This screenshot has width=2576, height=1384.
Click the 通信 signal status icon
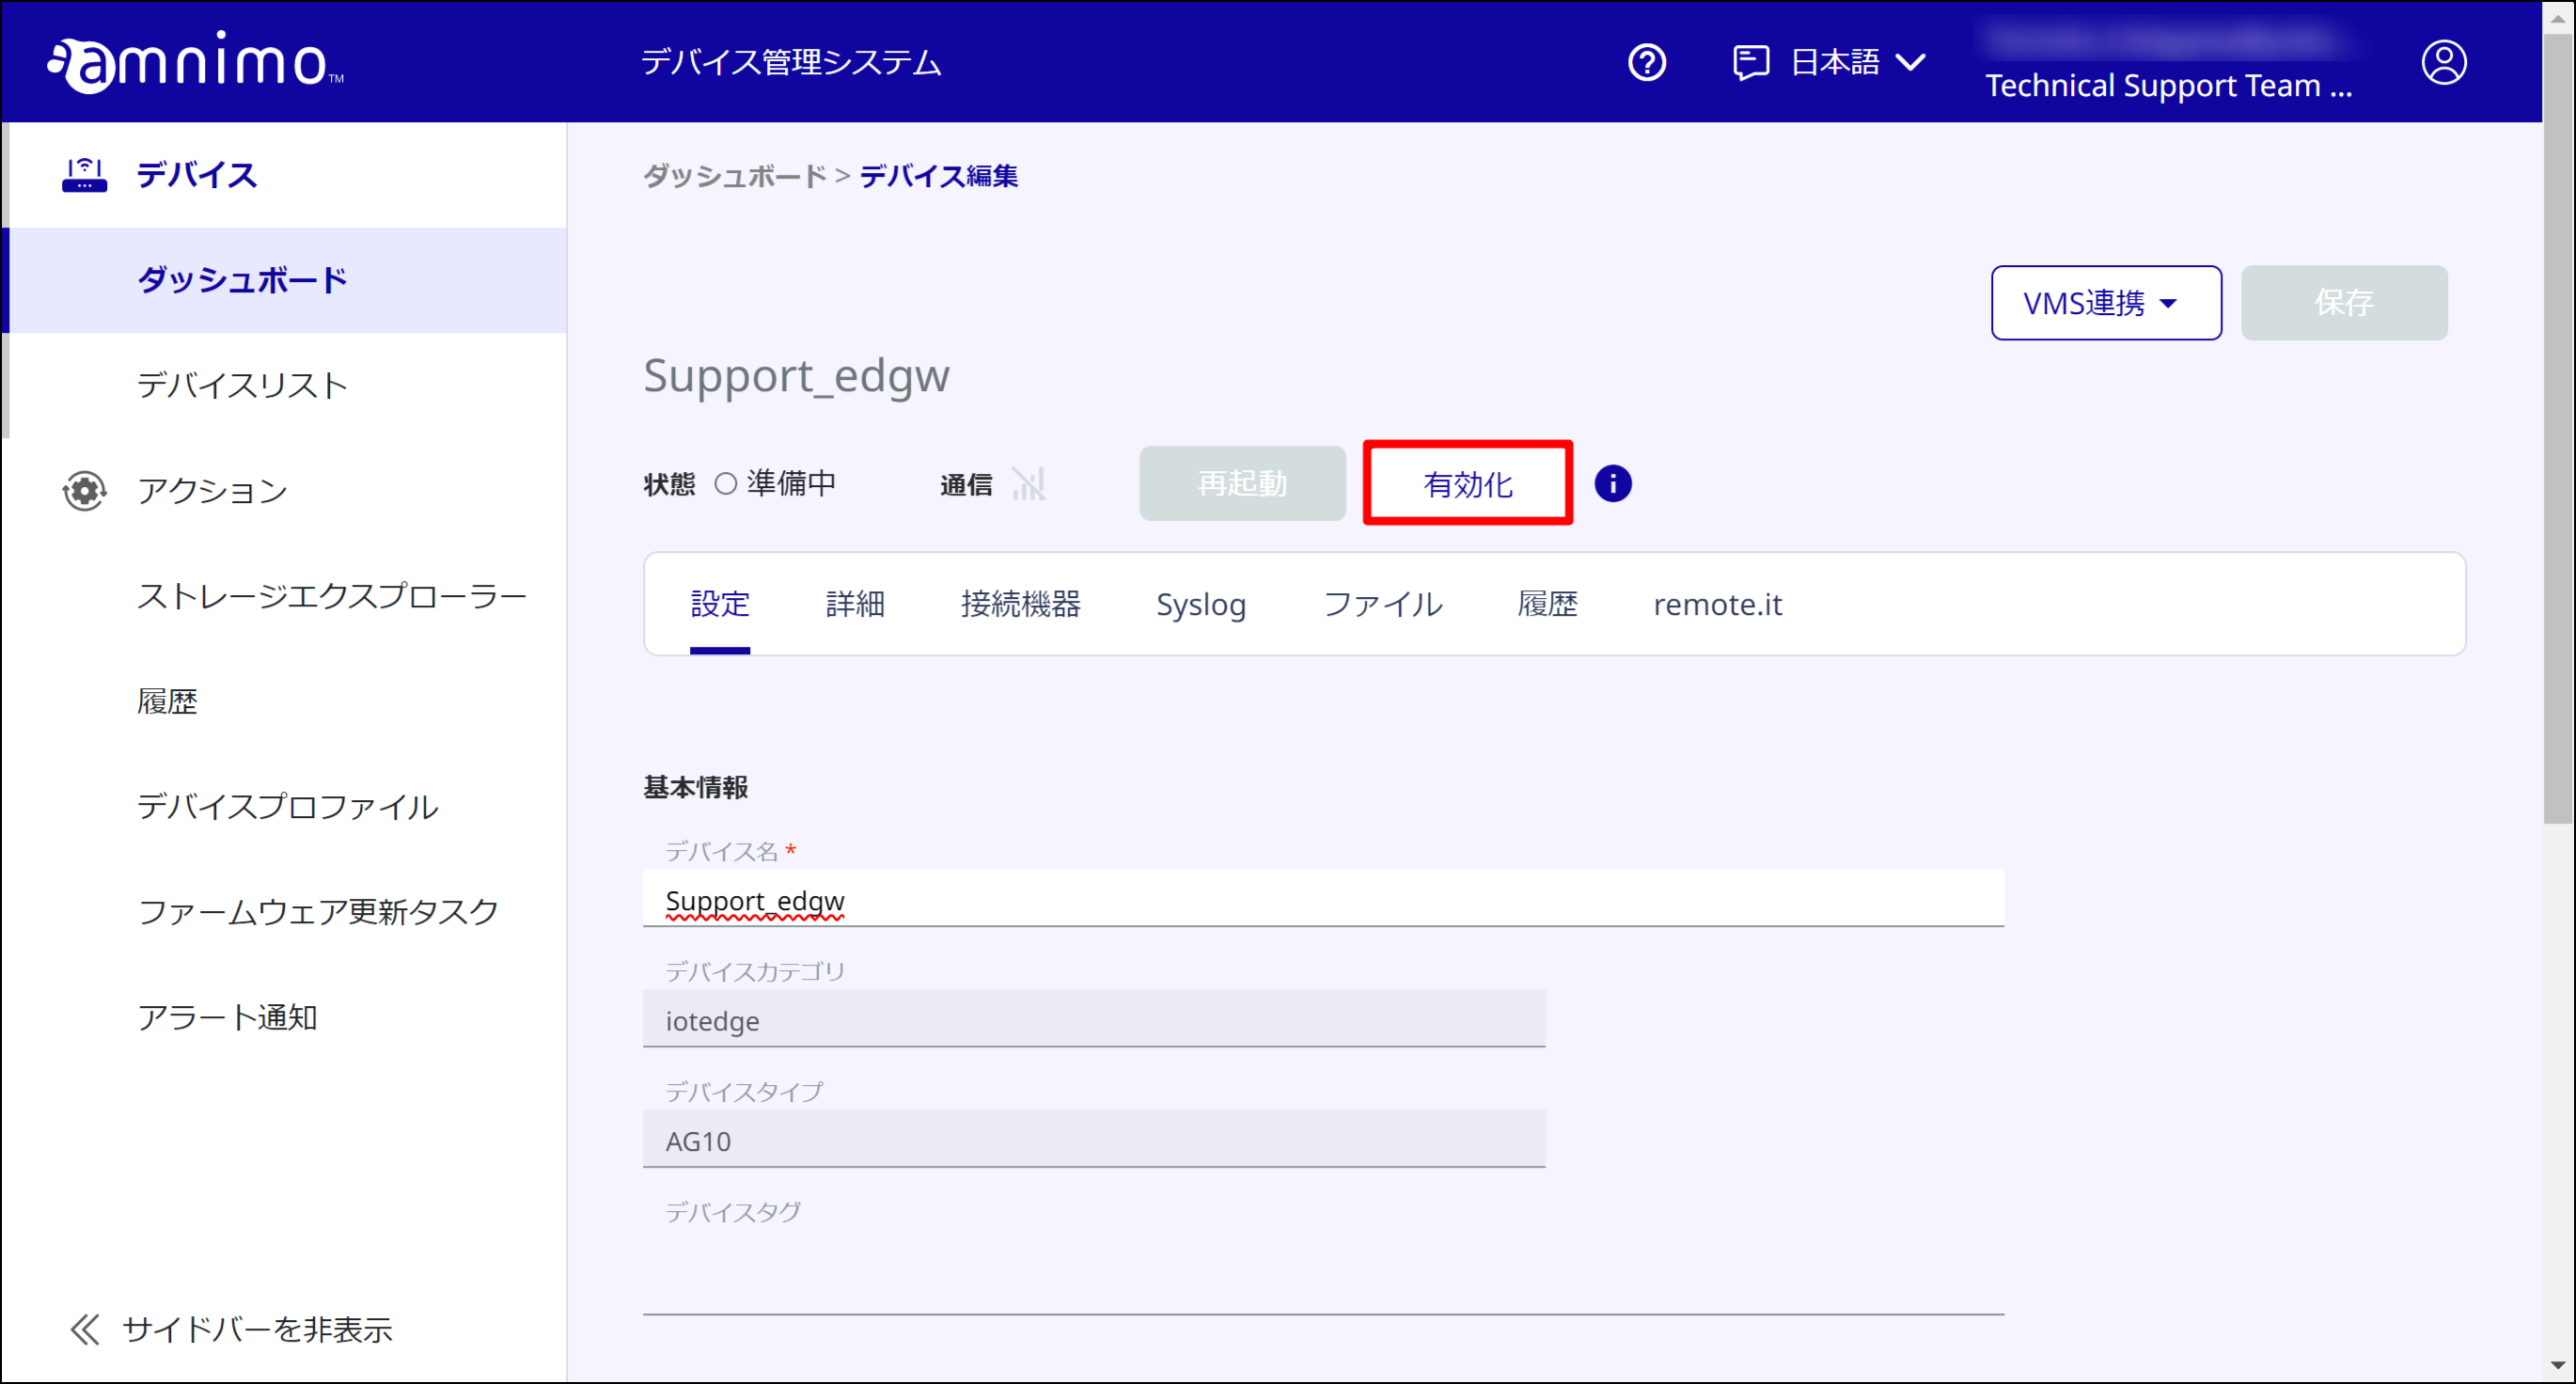click(x=1028, y=484)
